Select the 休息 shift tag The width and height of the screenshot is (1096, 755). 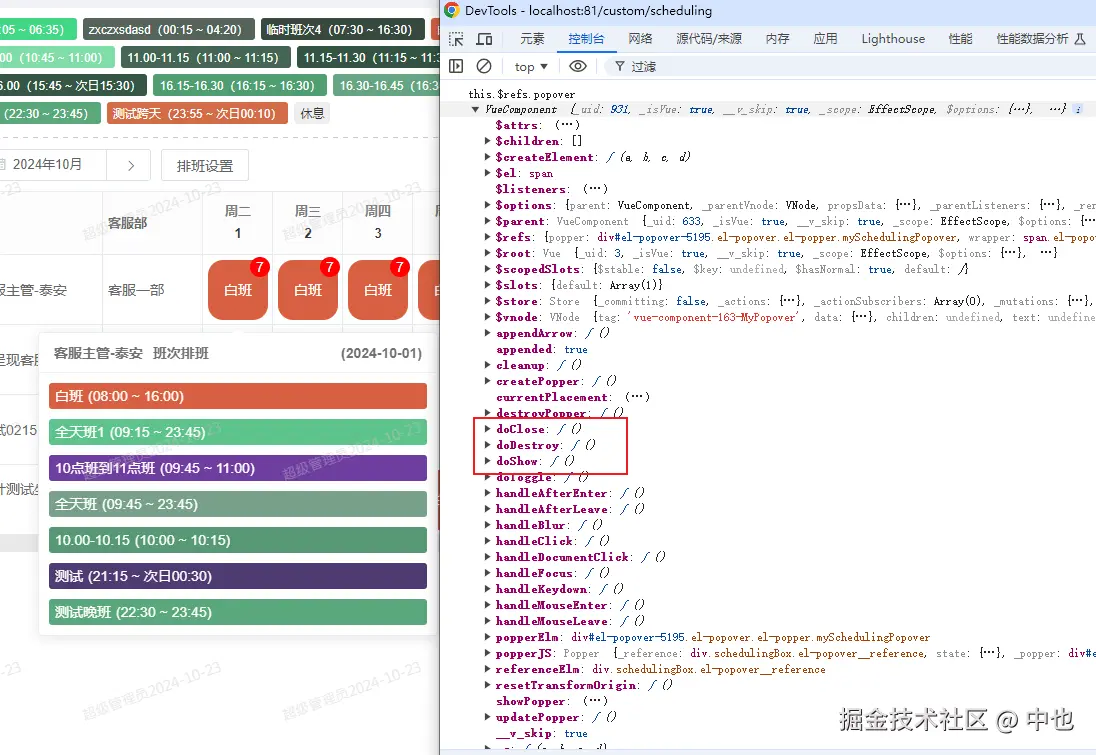(312, 113)
